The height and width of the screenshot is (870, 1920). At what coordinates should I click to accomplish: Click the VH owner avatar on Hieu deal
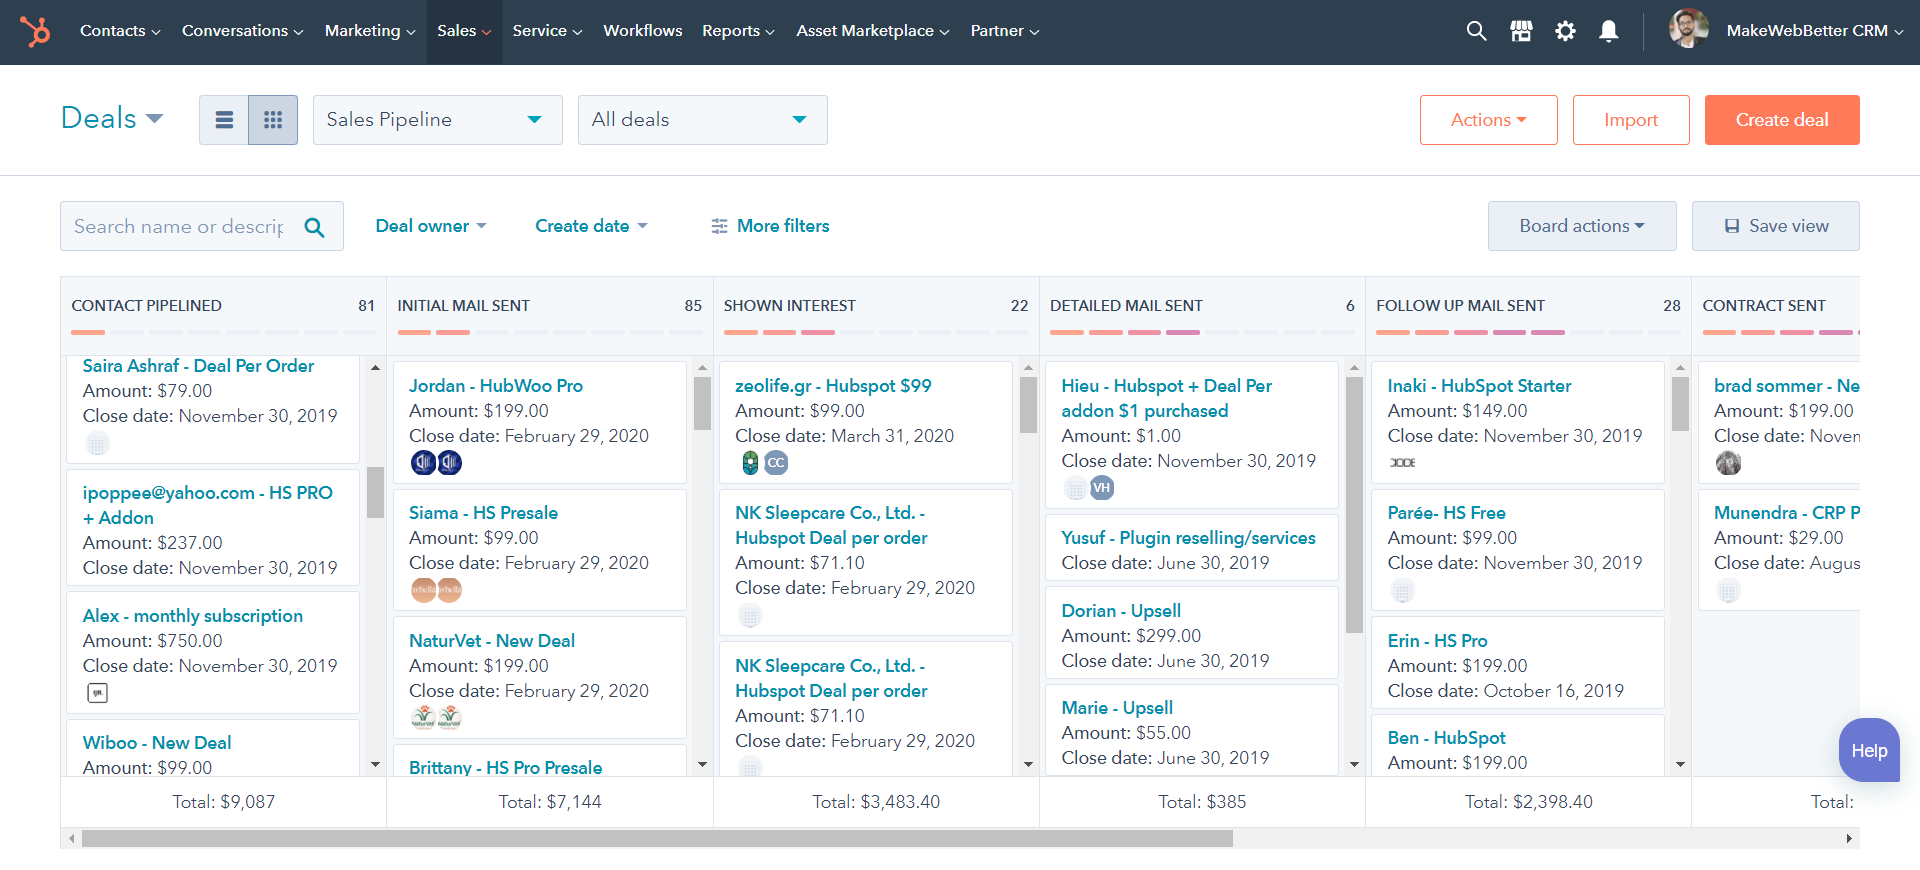[x=1101, y=488]
